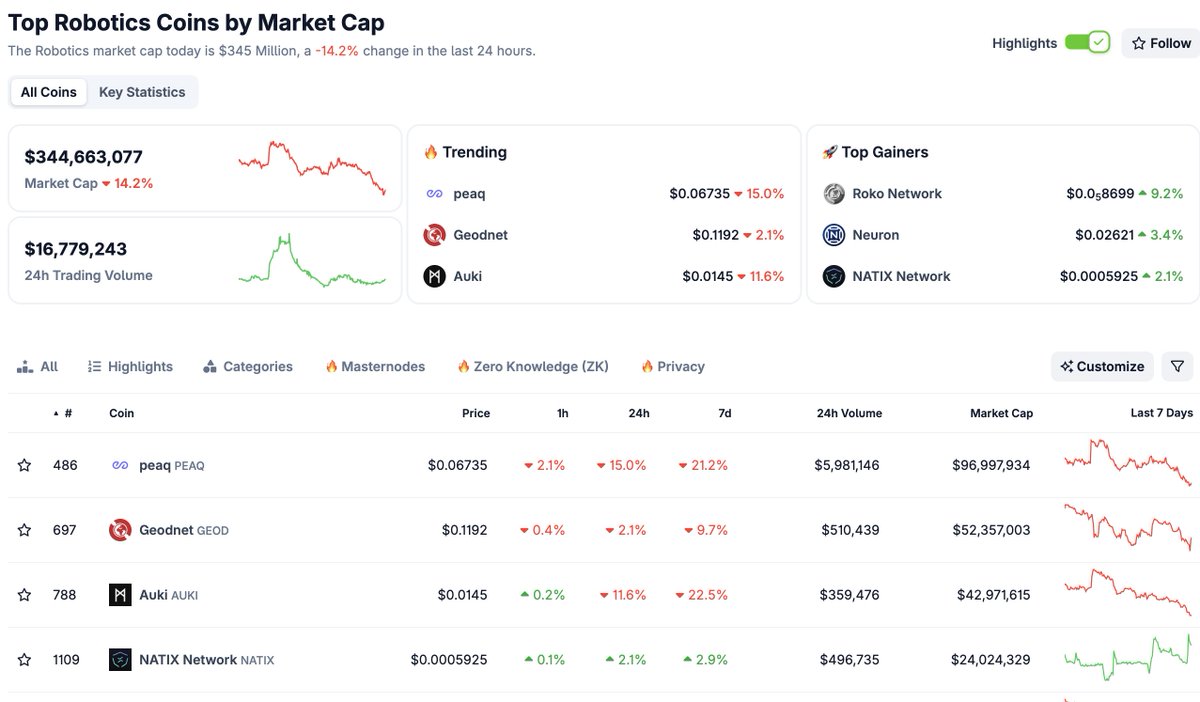Screen dimensions: 1200x702
Task: Sort table by rank number column
Action: [67, 413]
